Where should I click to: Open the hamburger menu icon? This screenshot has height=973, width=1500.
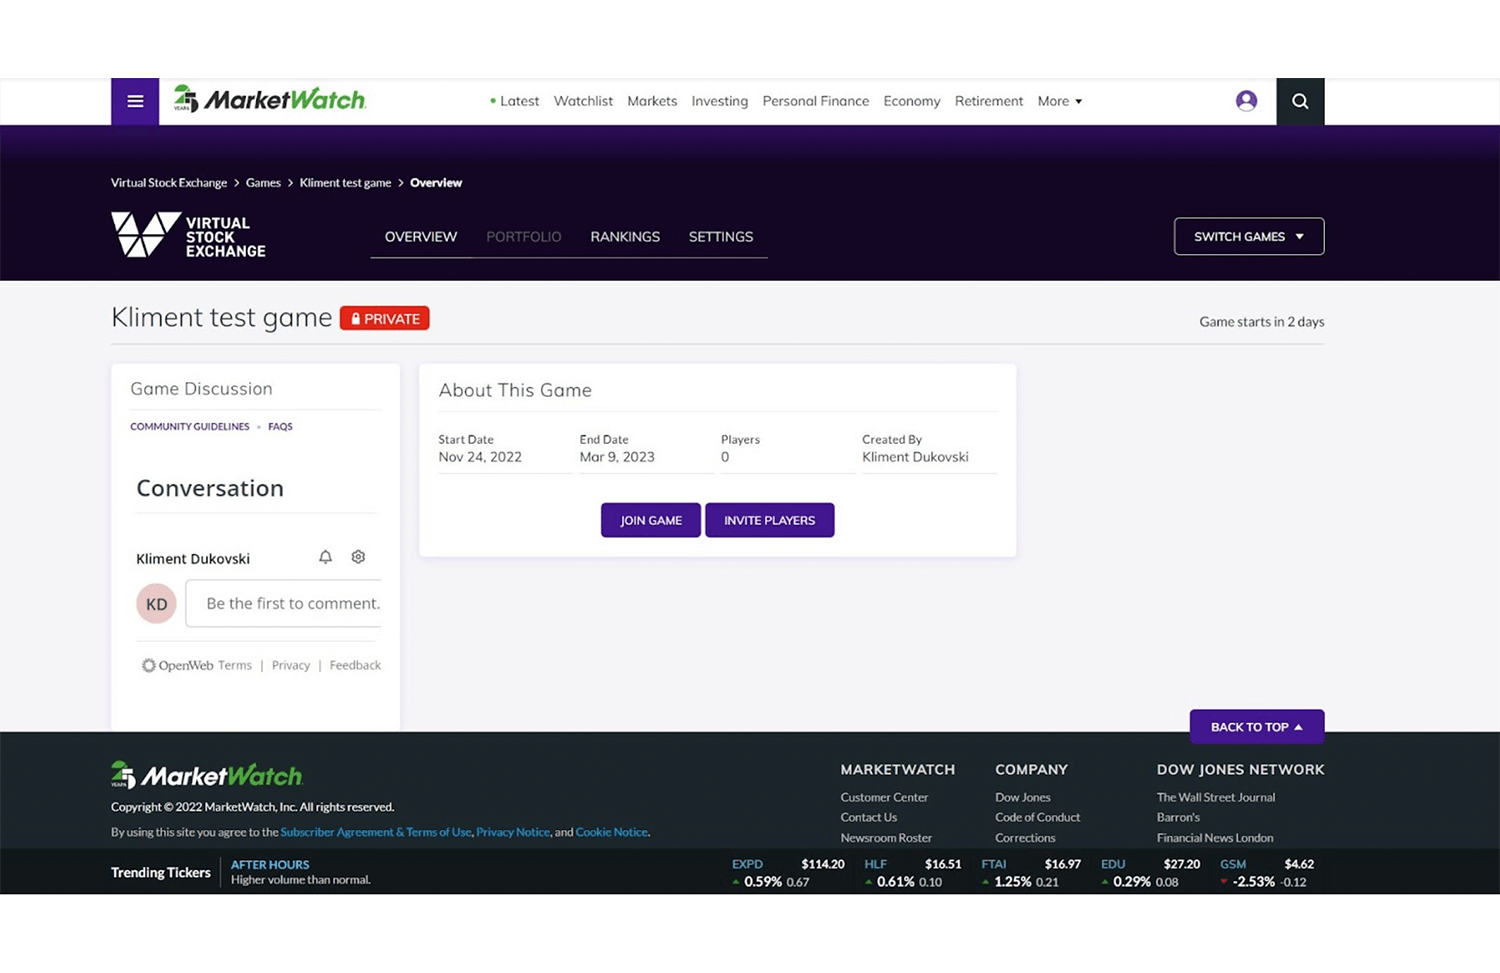click(x=135, y=101)
